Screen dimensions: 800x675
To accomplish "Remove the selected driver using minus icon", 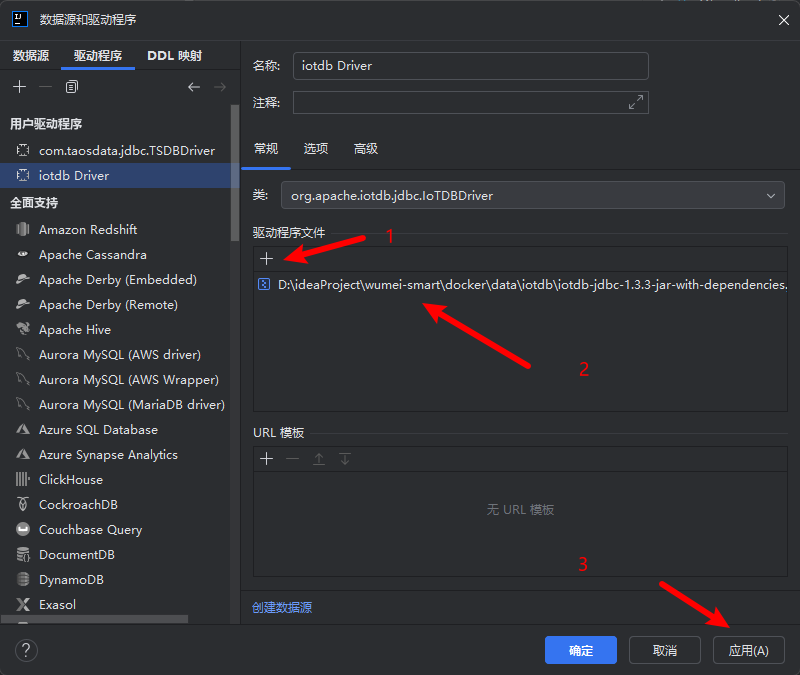I will click(45, 87).
